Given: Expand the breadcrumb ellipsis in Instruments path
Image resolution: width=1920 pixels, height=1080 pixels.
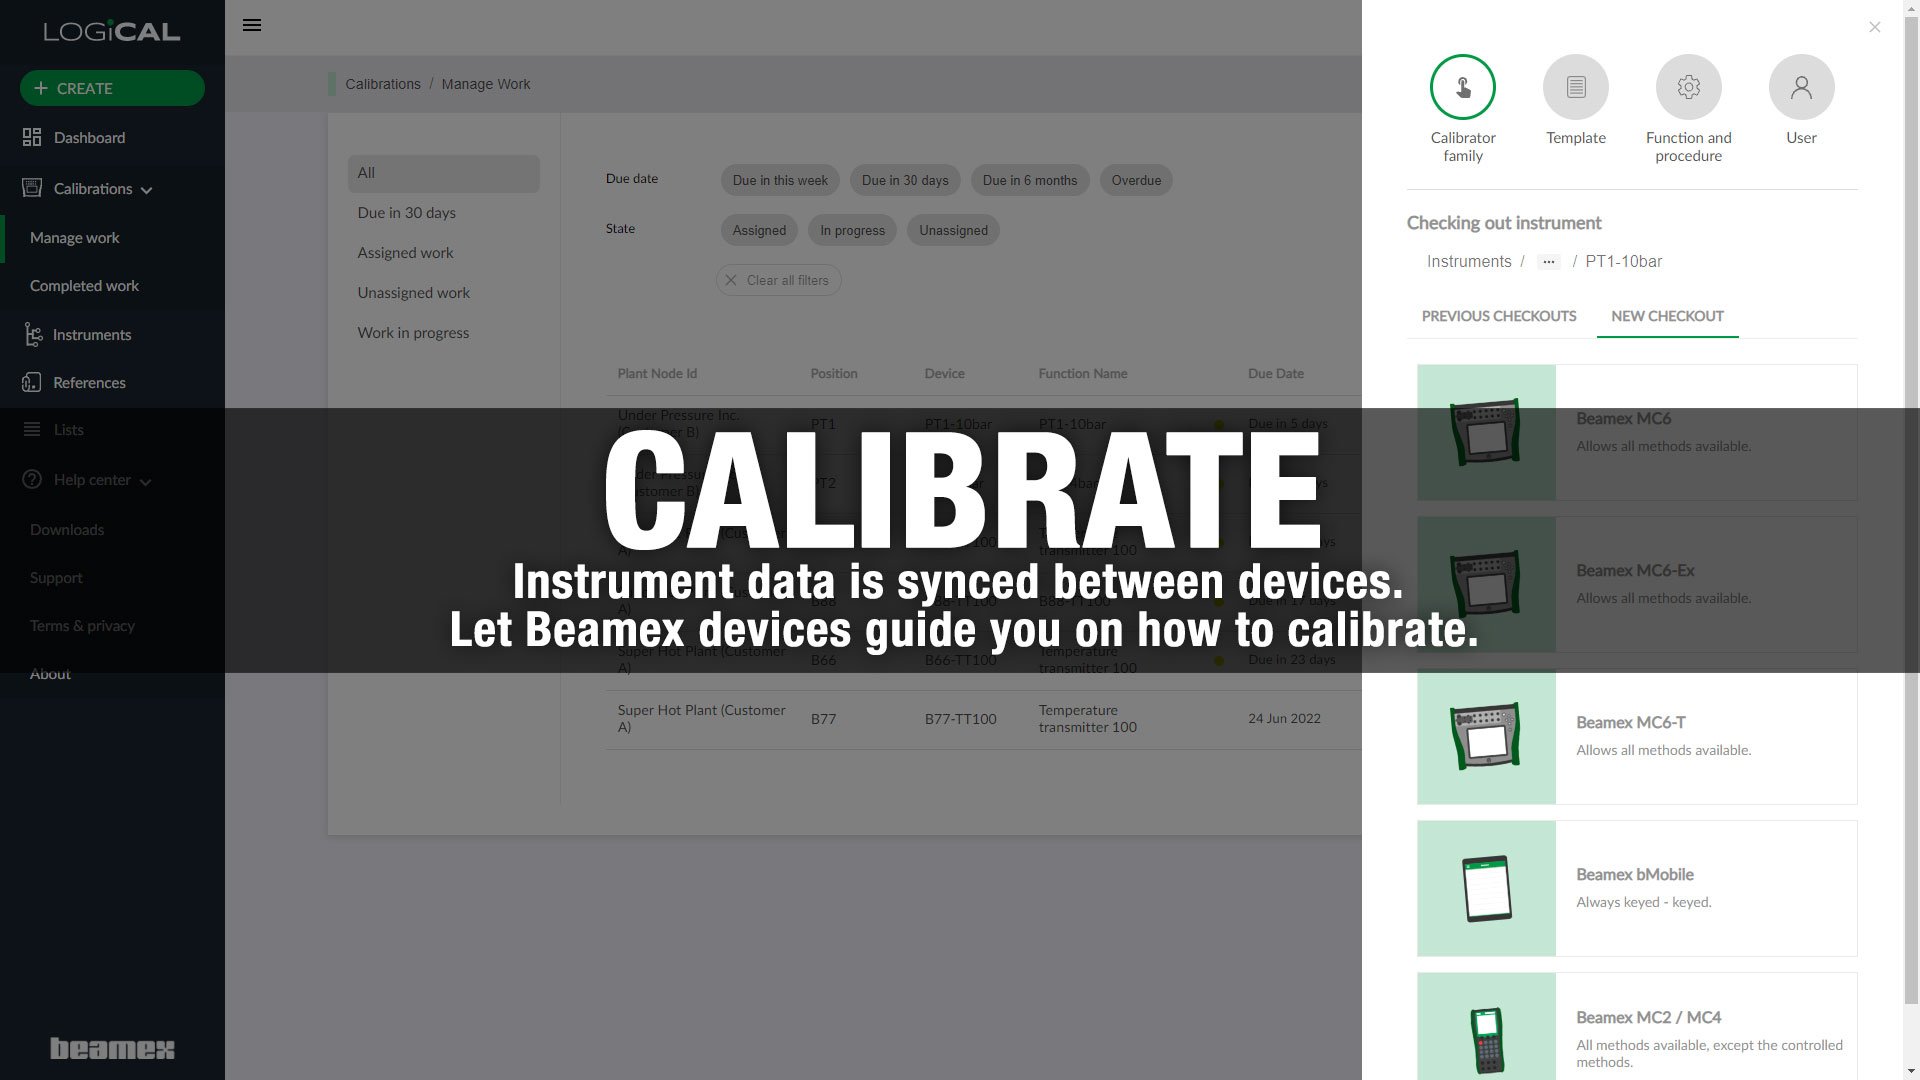Looking at the screenshot, I should click(x=1548, y=262).
